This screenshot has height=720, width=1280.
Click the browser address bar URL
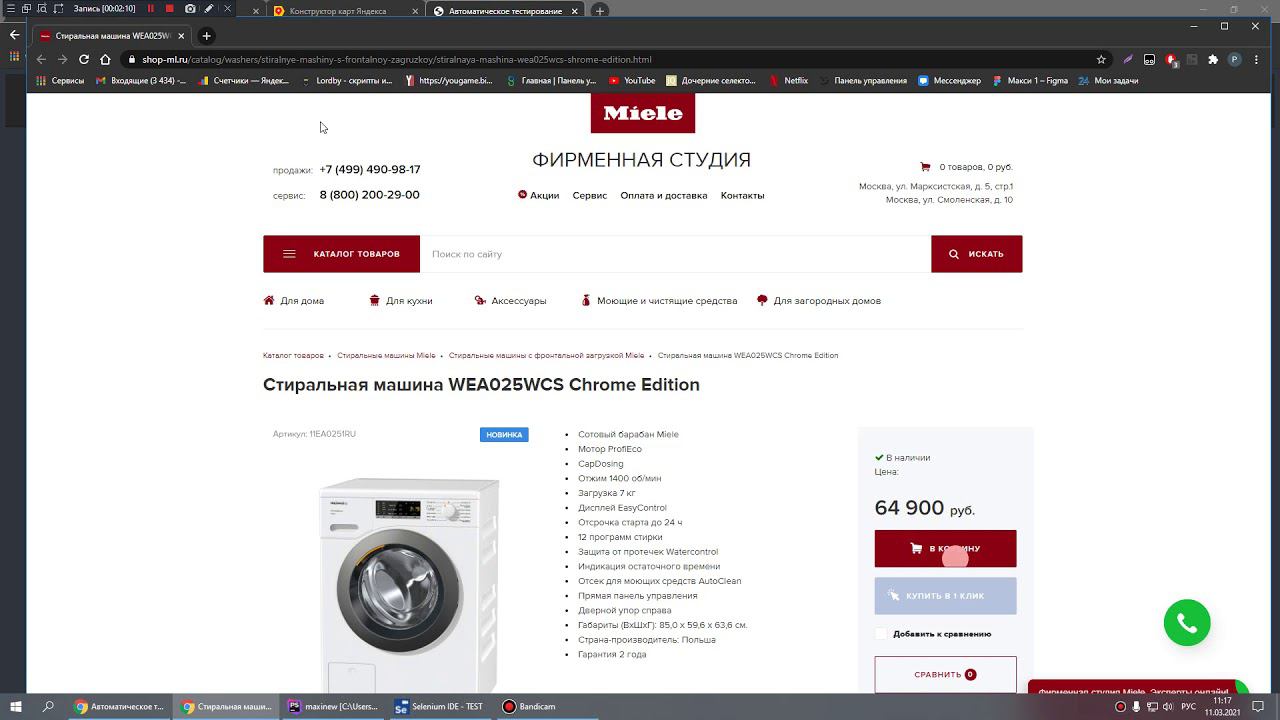[396, 59]
